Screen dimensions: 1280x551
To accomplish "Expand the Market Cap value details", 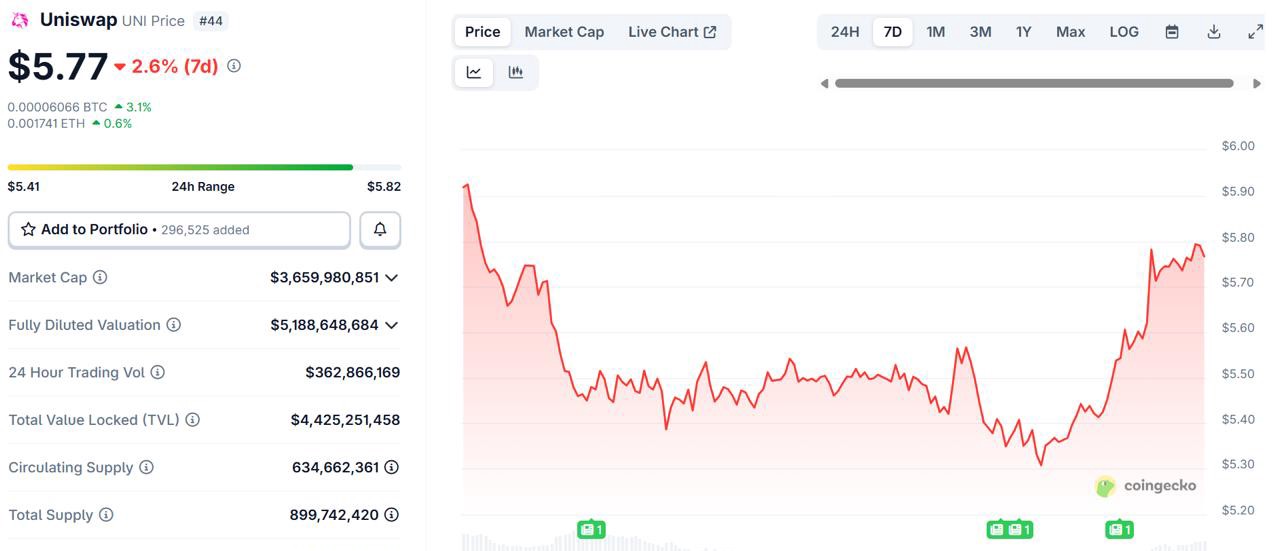I will 392,277.
